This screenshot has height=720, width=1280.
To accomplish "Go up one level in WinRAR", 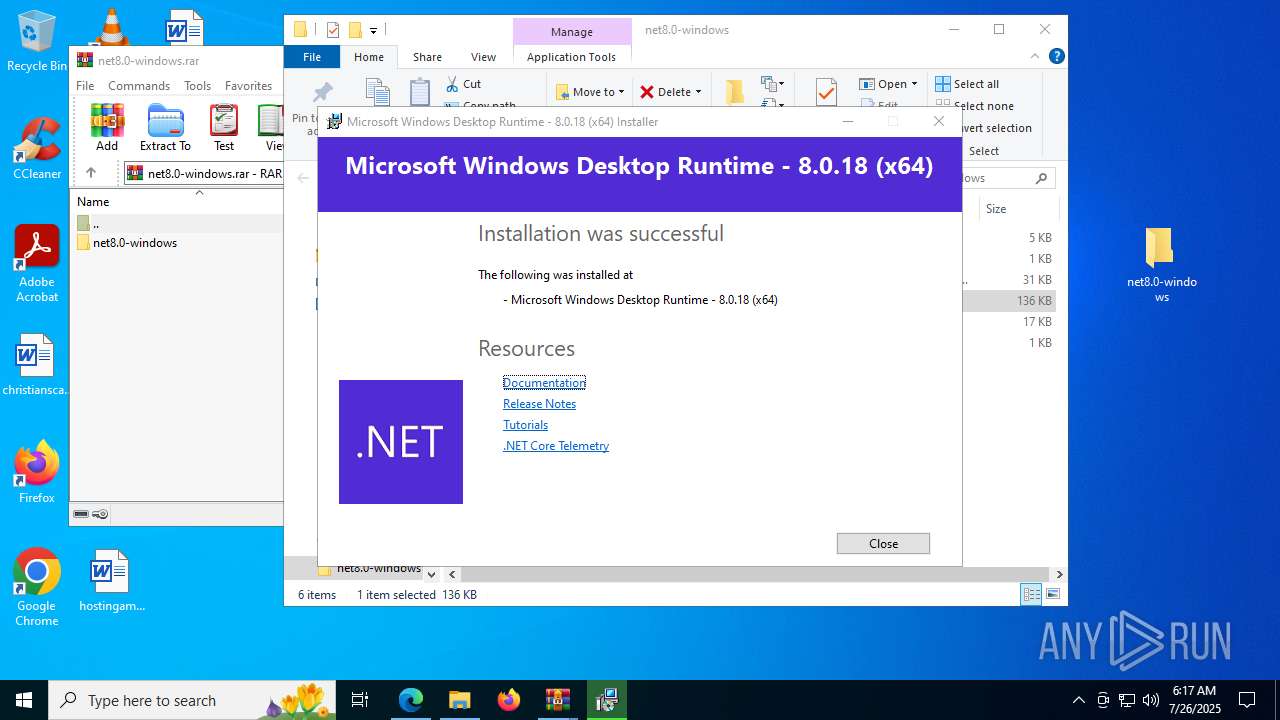I will (91, 173).
